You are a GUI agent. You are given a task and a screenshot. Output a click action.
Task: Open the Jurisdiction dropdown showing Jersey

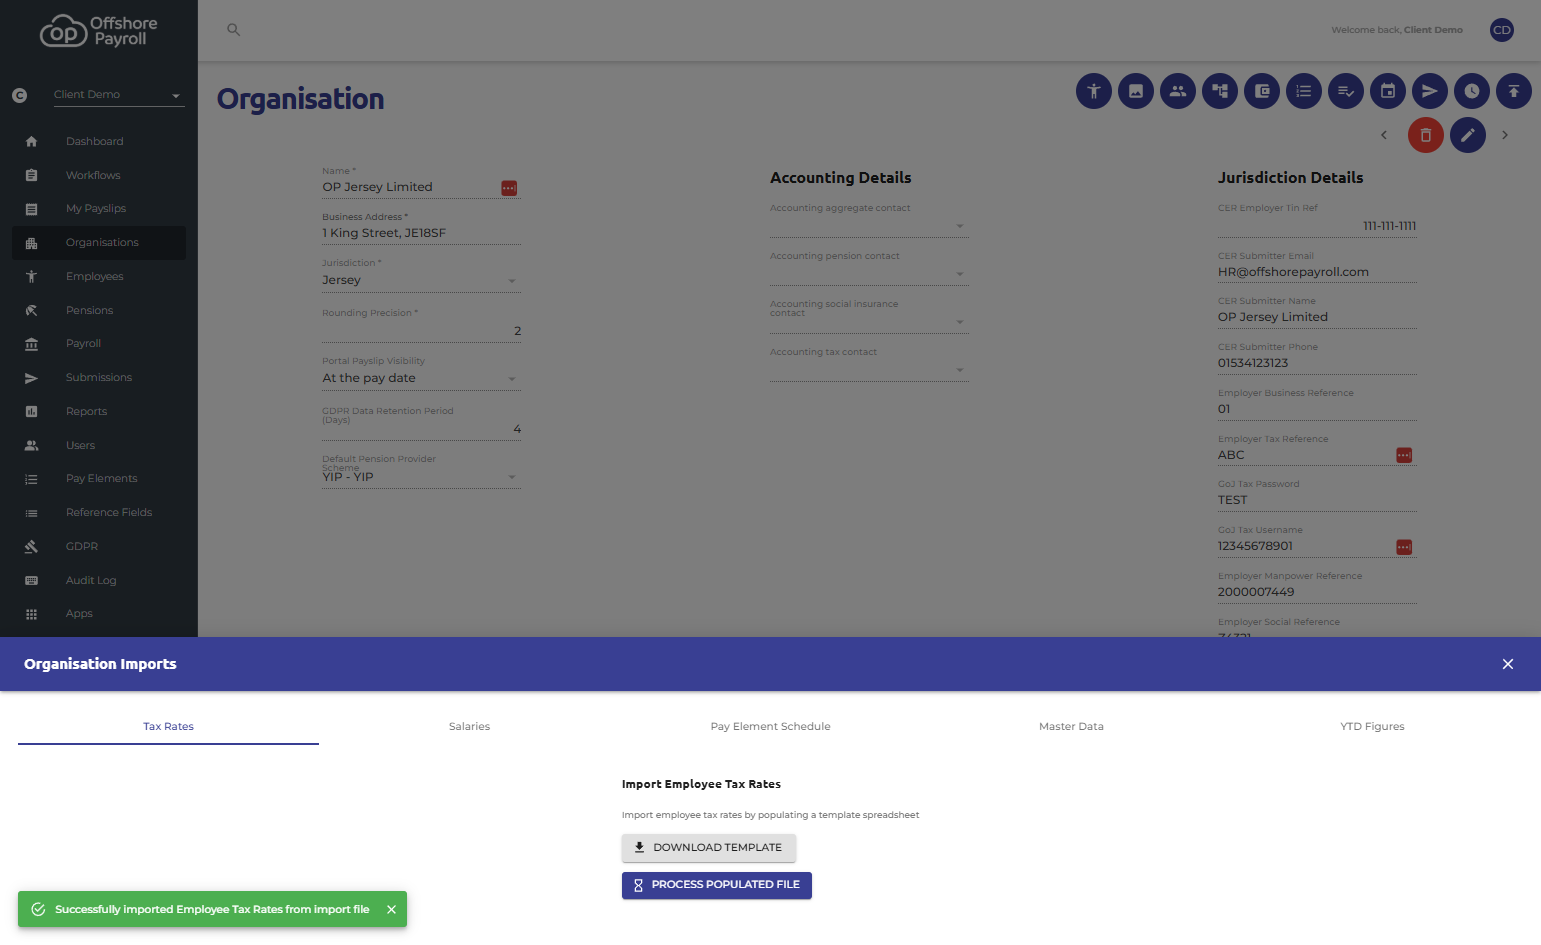(x=421, y=280)
